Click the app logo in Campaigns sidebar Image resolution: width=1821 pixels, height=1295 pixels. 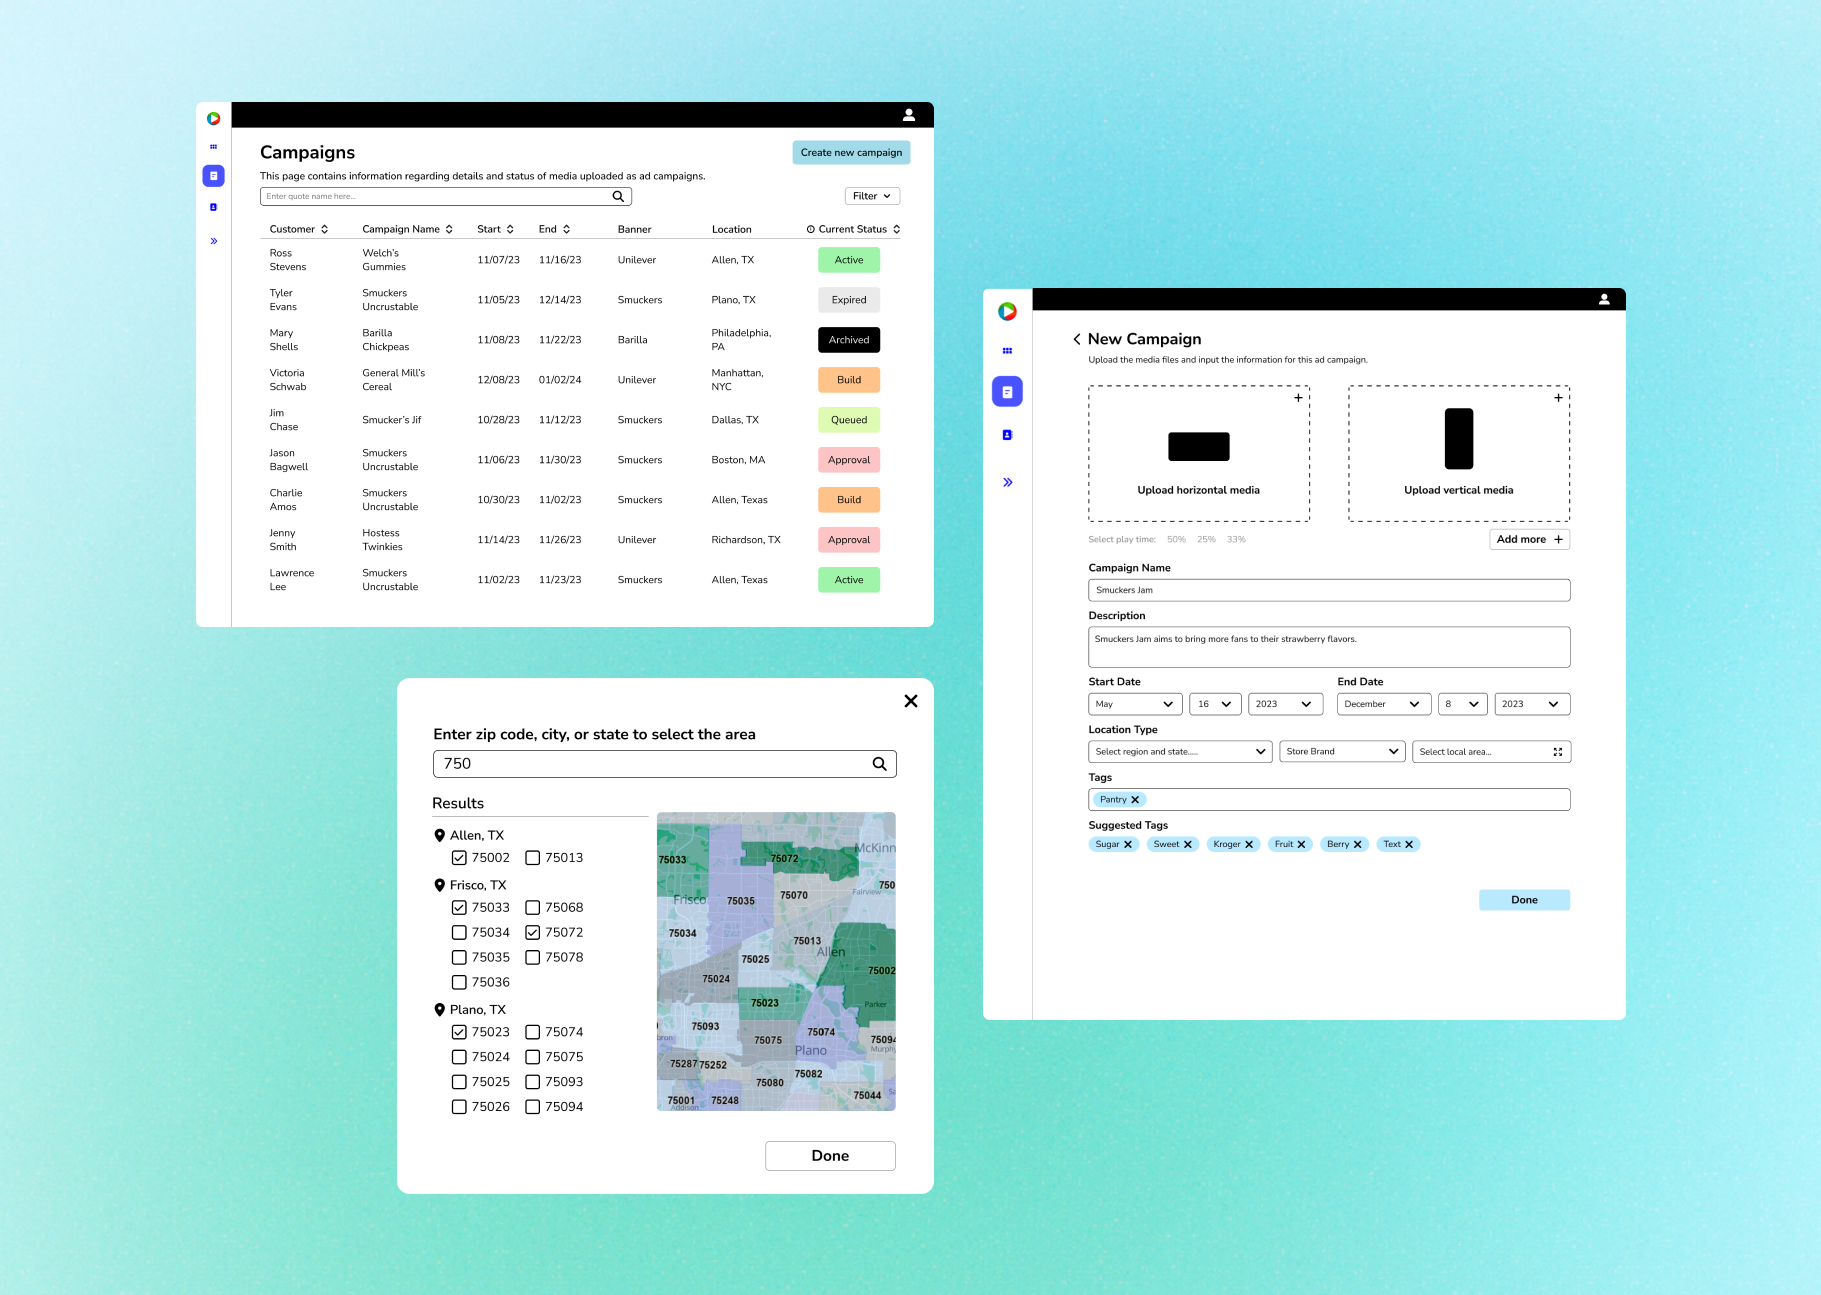213,118
